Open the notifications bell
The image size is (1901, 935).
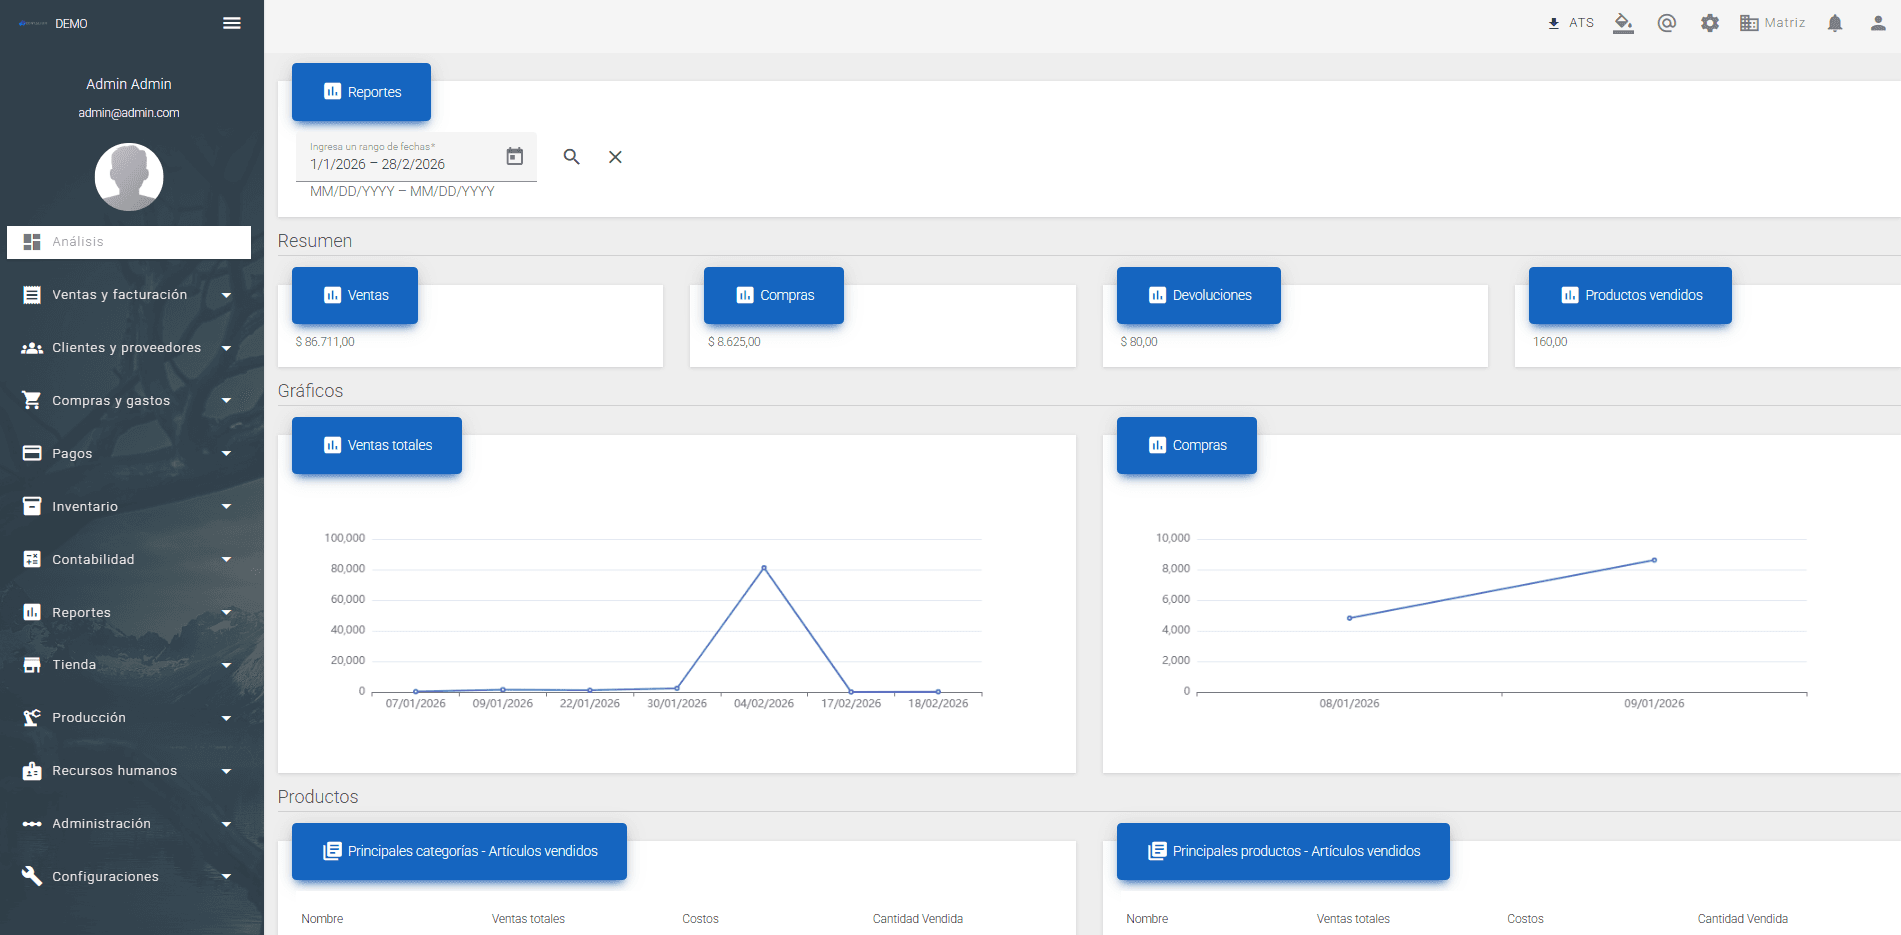[1835, 23]
